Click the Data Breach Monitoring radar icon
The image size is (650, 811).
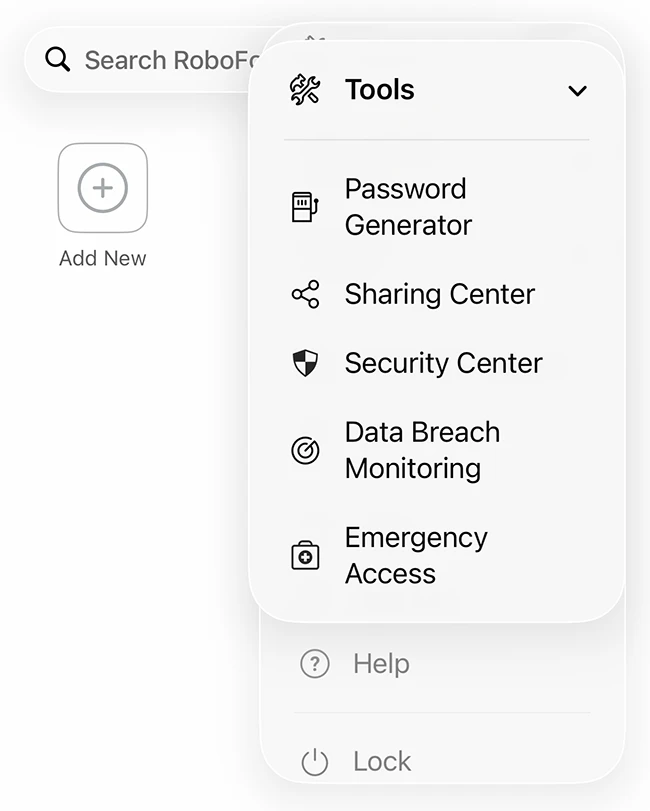(x=305, y=451)
